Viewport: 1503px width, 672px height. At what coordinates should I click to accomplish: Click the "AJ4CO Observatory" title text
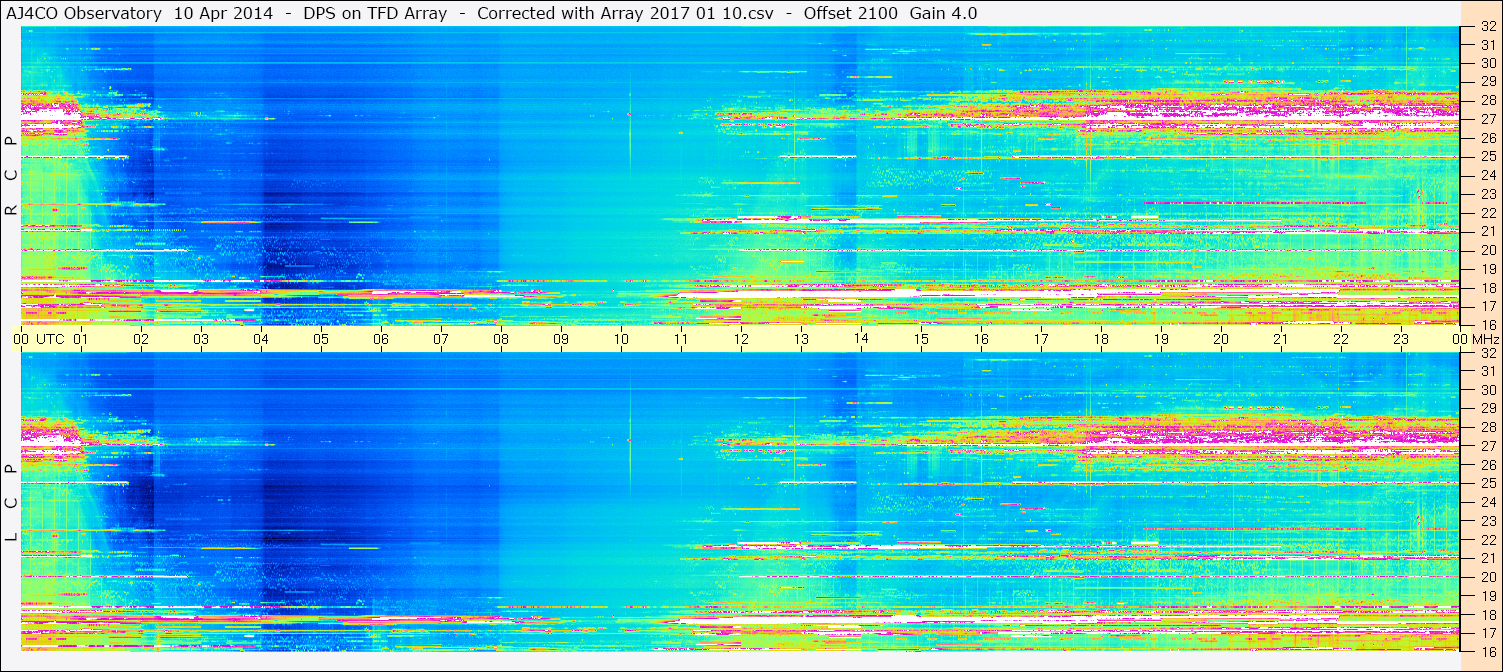pos(84,13)
